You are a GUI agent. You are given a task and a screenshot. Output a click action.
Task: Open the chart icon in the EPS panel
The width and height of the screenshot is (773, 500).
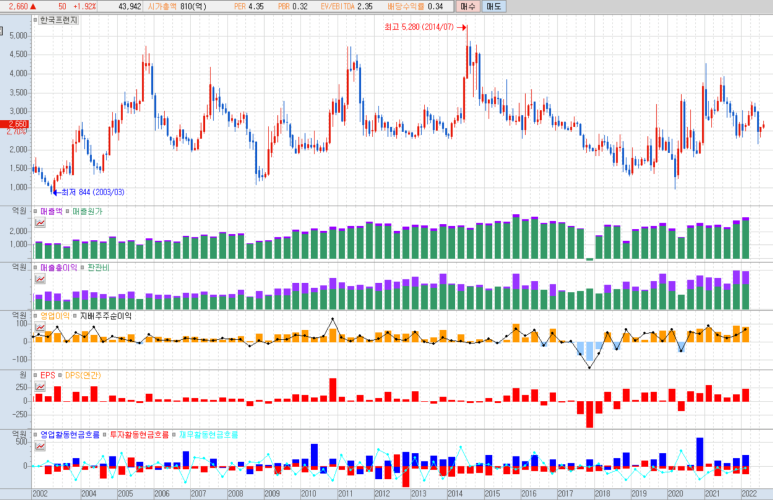coord(40,386)
